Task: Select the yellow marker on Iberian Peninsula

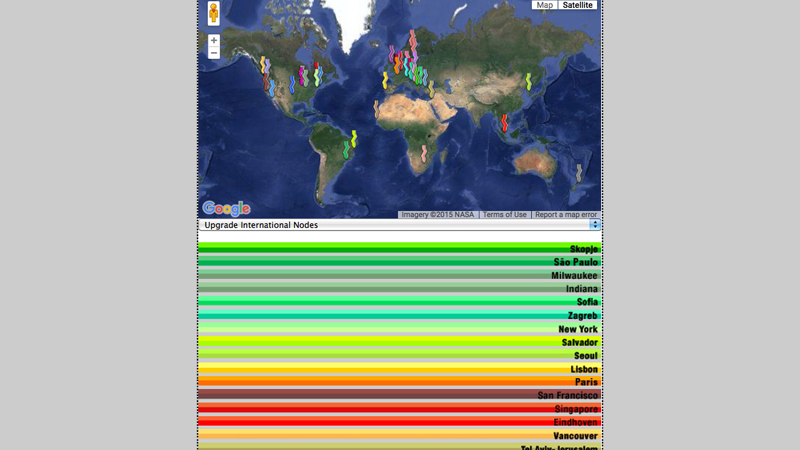Action: [x=385, y=79]
